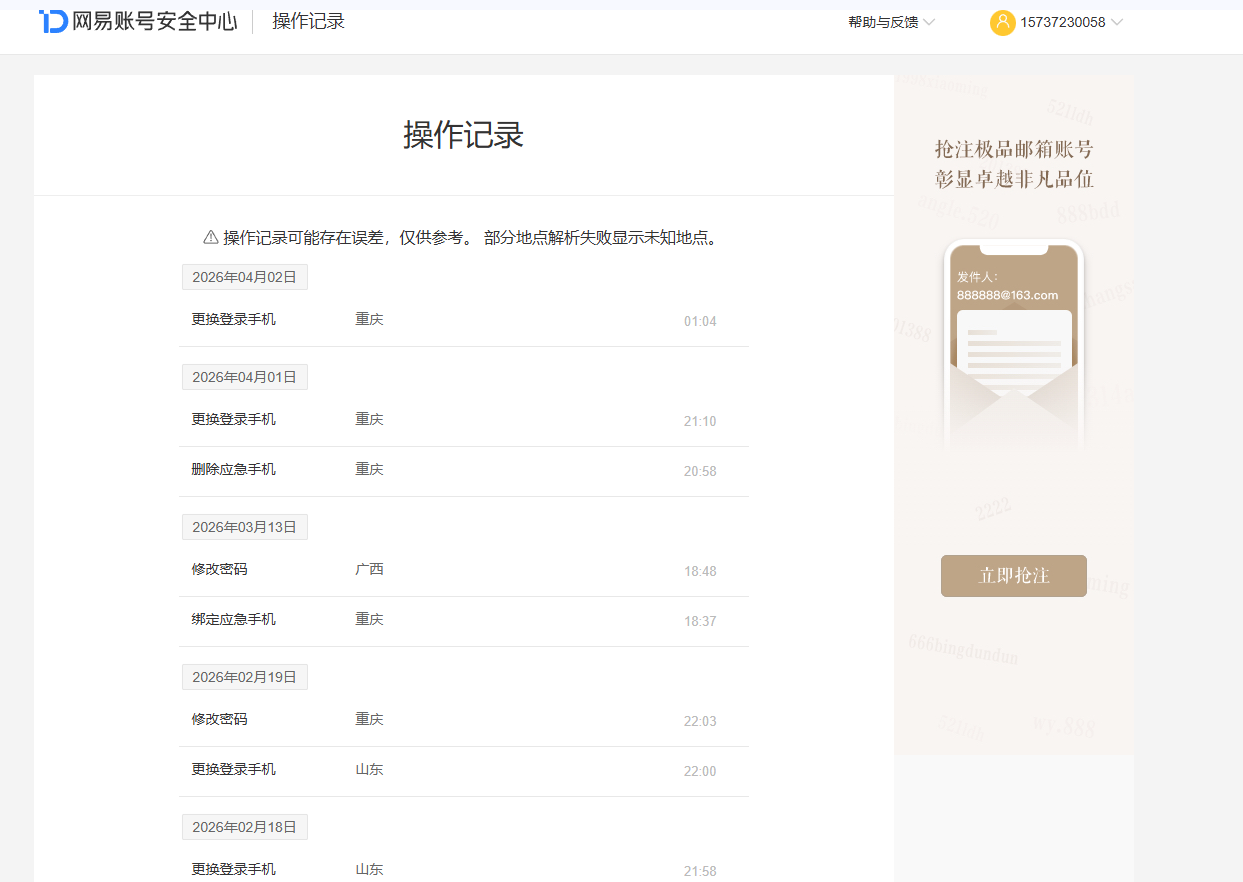
Task: Select date label 2026年02月18日
Action: pyautogui.click(x=244, y=827)
